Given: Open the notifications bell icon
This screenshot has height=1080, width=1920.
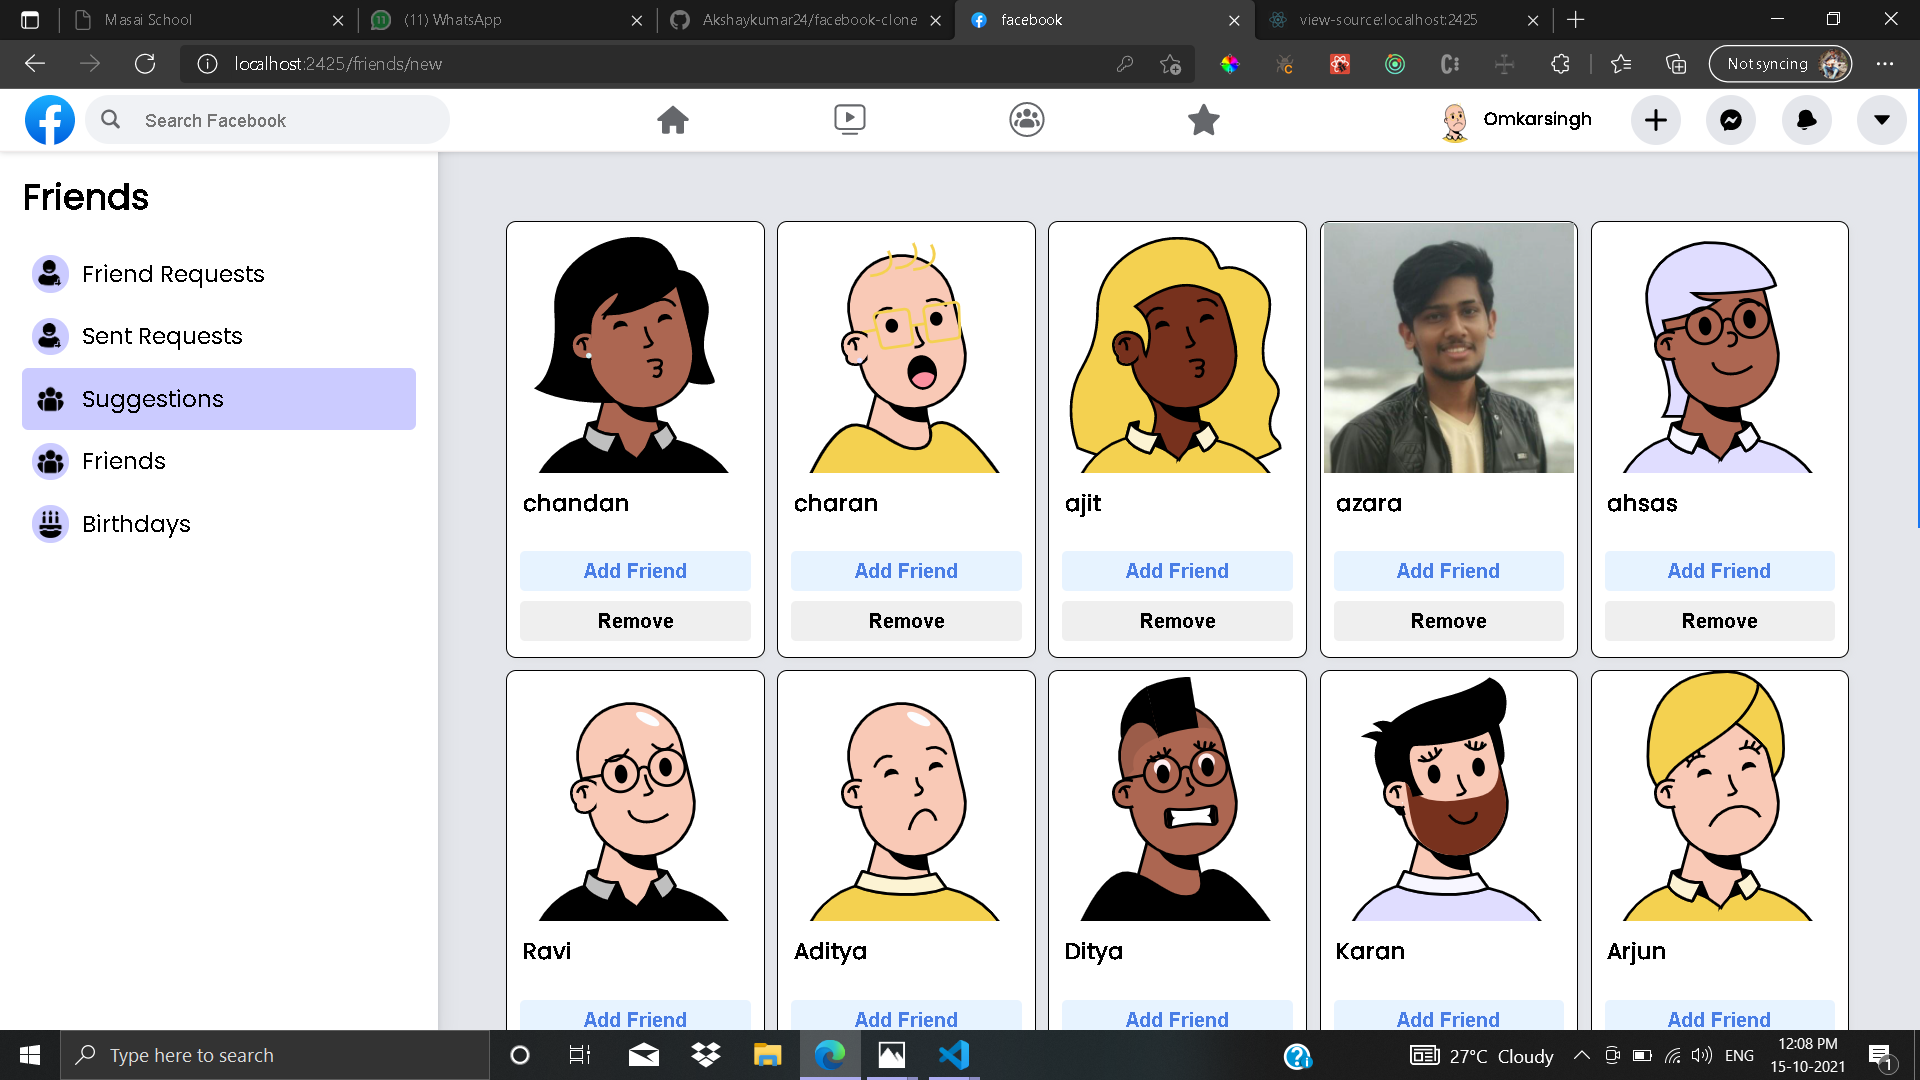Looking at the screenshot, I should click(1806, 120).
